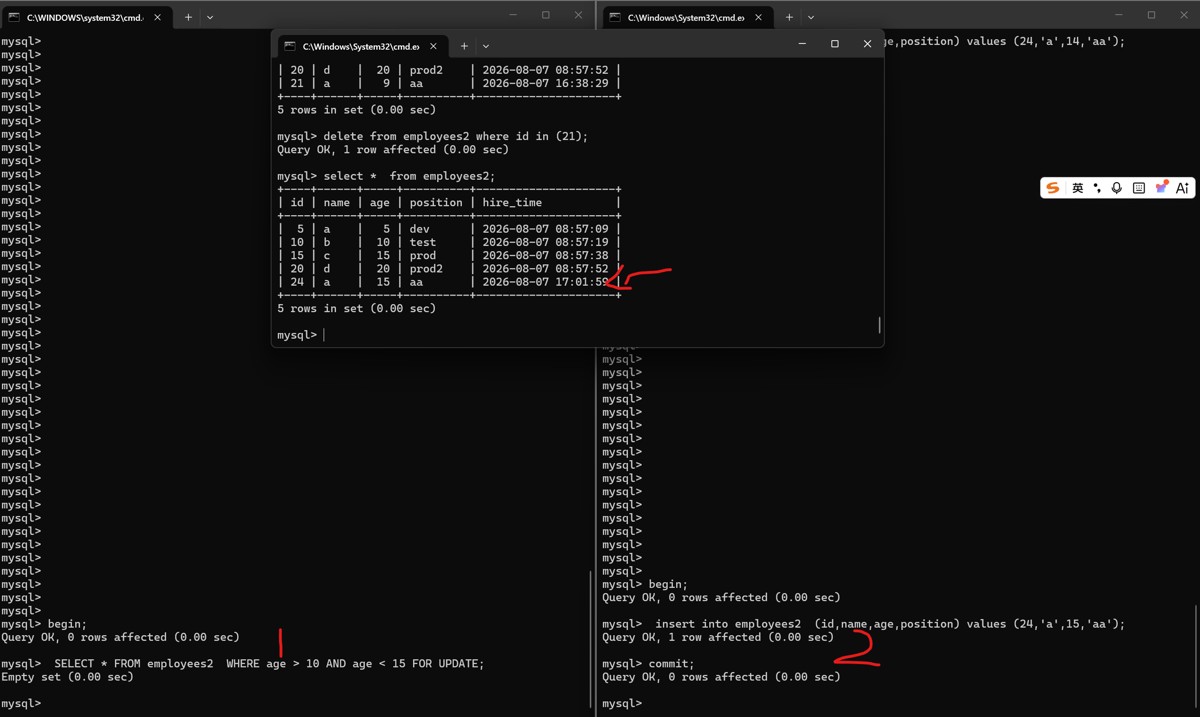Click the last mysql> prompt in right window
This screenshot has height=717, width=1200.
(x=622, y=704)
